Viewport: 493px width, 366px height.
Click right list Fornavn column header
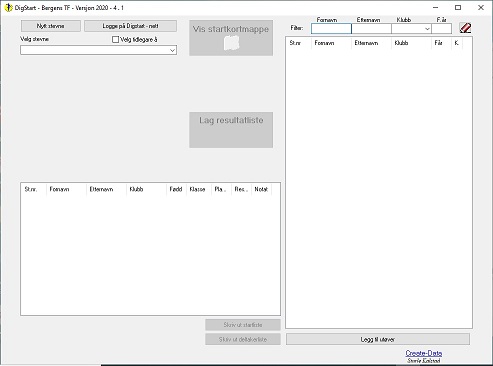tap(331, 43)
